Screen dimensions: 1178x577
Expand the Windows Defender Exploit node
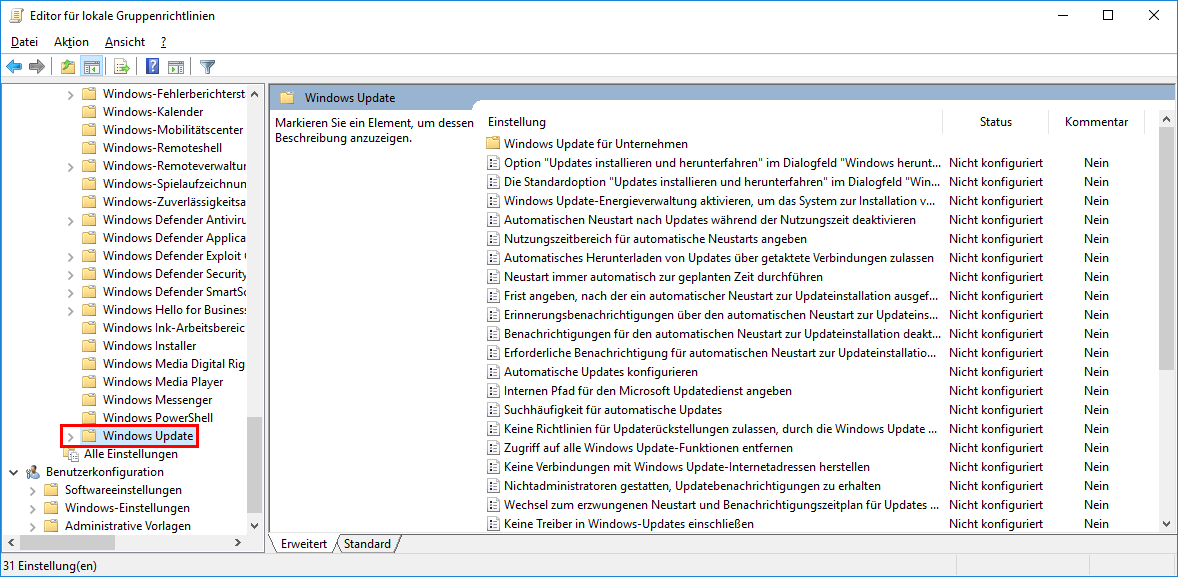coord(70,256)
